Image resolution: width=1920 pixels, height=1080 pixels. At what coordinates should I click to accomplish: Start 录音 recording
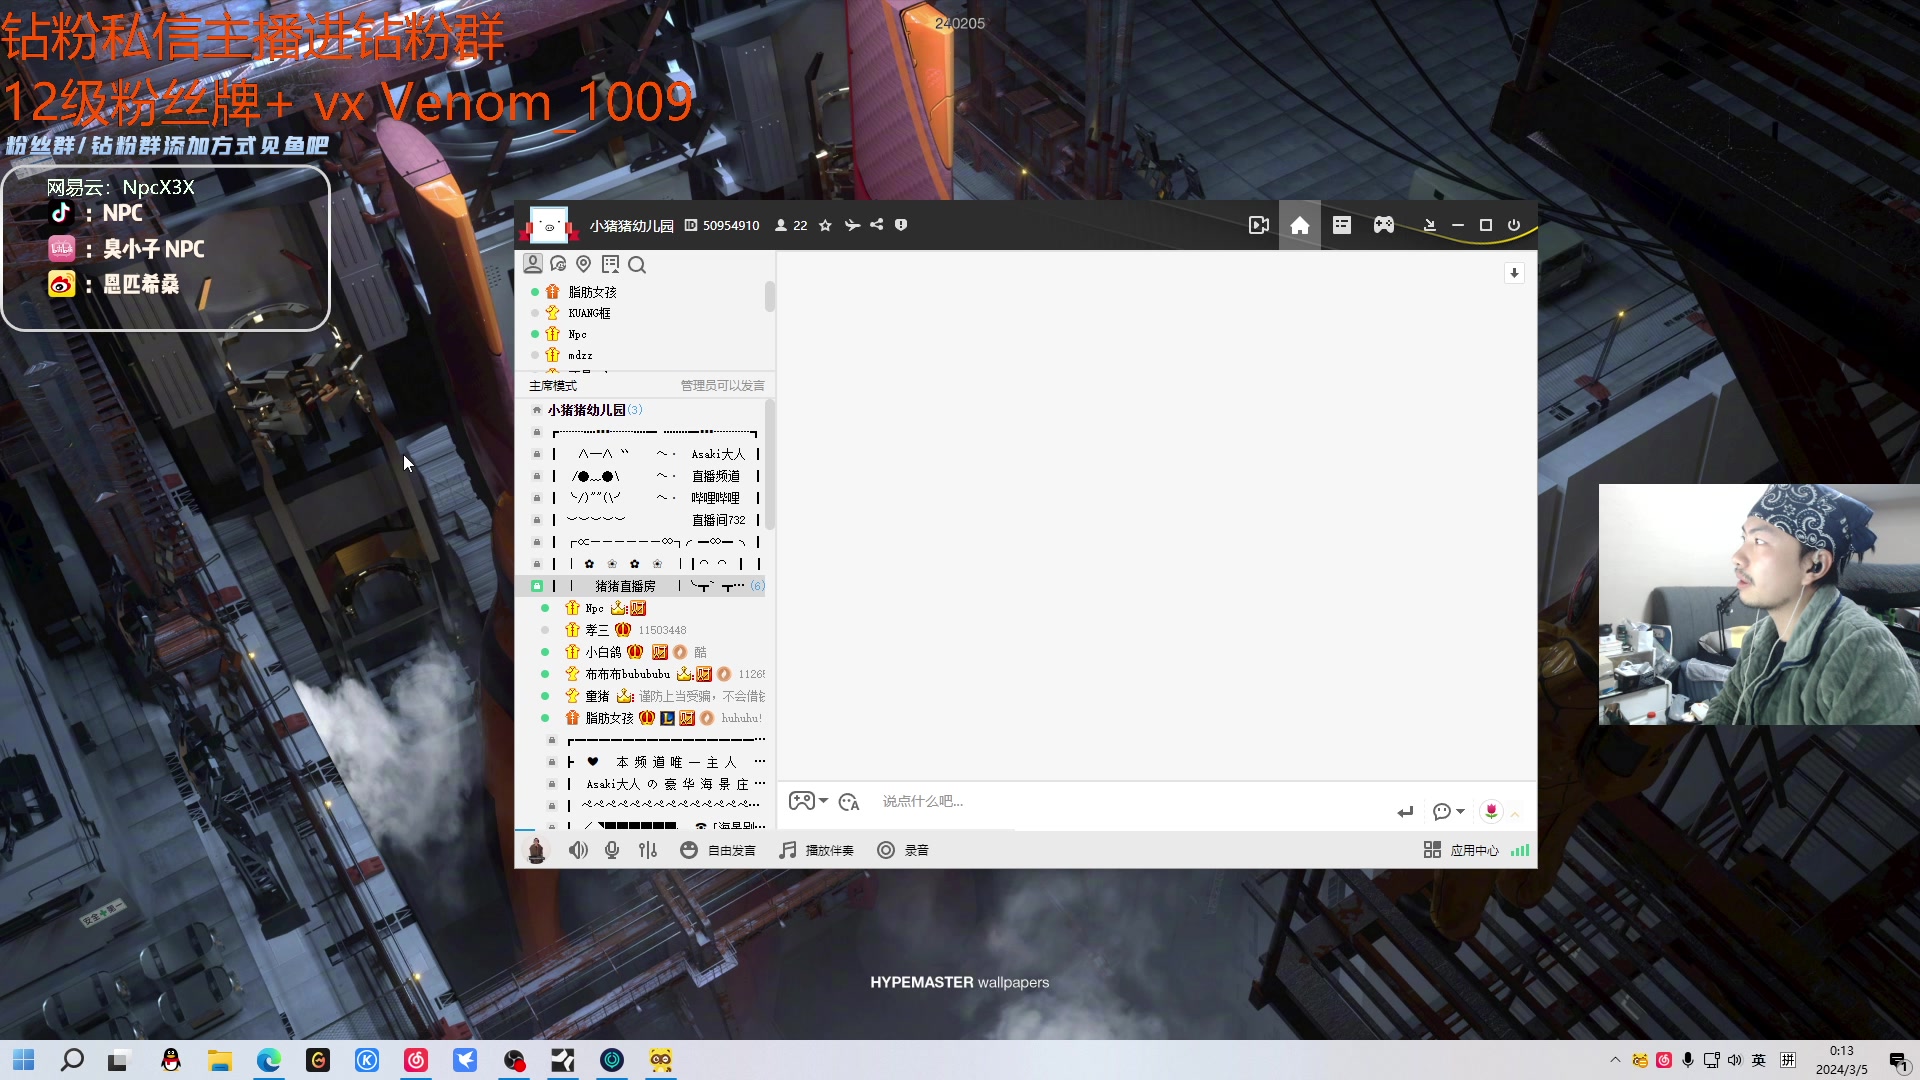click(903, 850)
